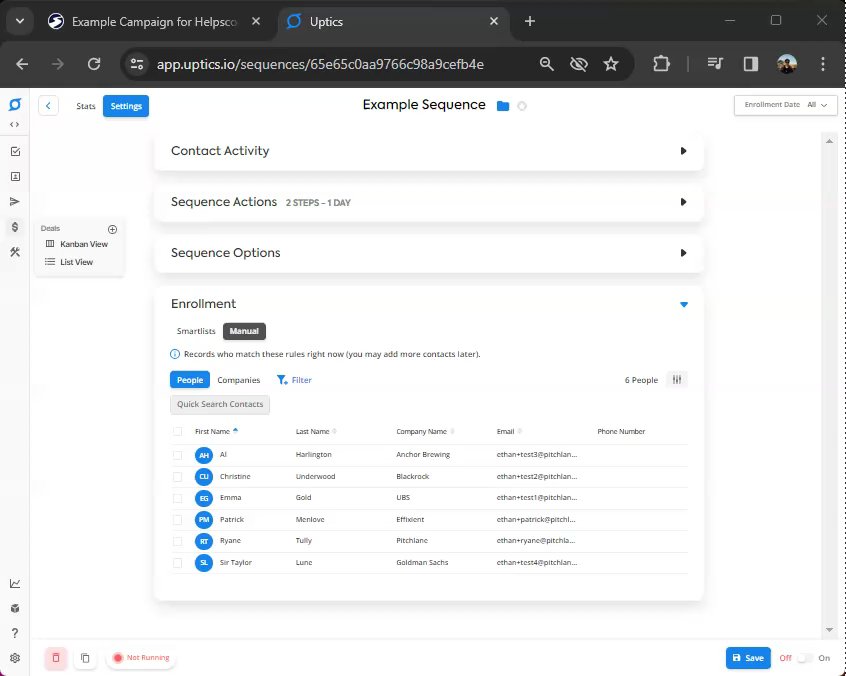
Task: Check the box for Ryane Tully
Action: pyautogui.click(x=178, y=541)
